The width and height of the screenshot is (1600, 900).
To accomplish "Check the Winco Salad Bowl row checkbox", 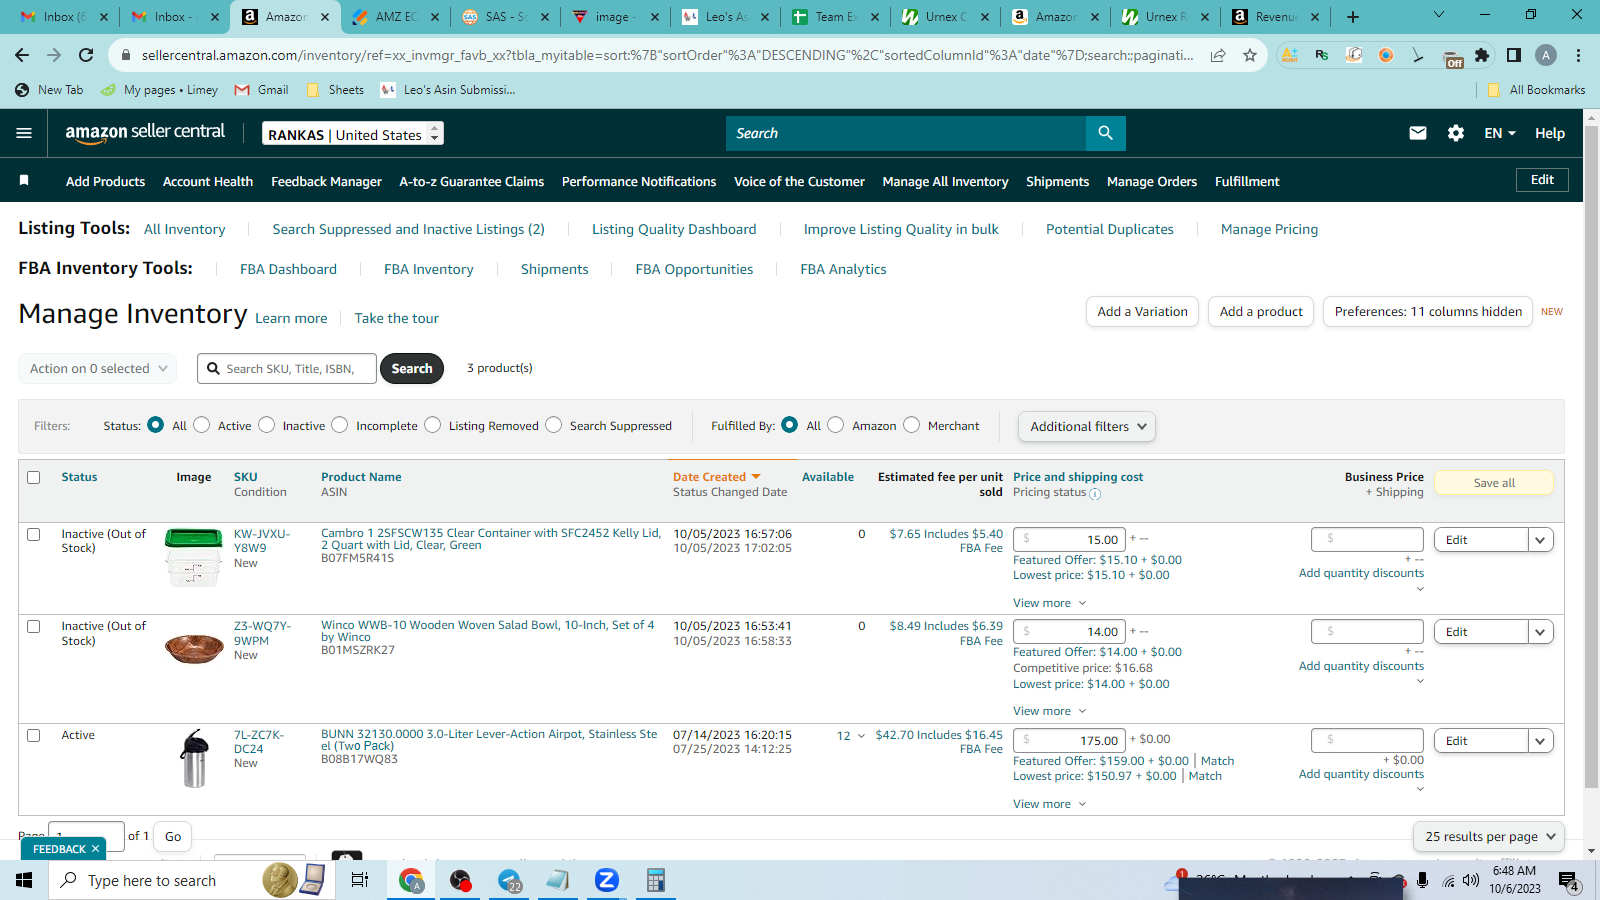I will [34, 626].
